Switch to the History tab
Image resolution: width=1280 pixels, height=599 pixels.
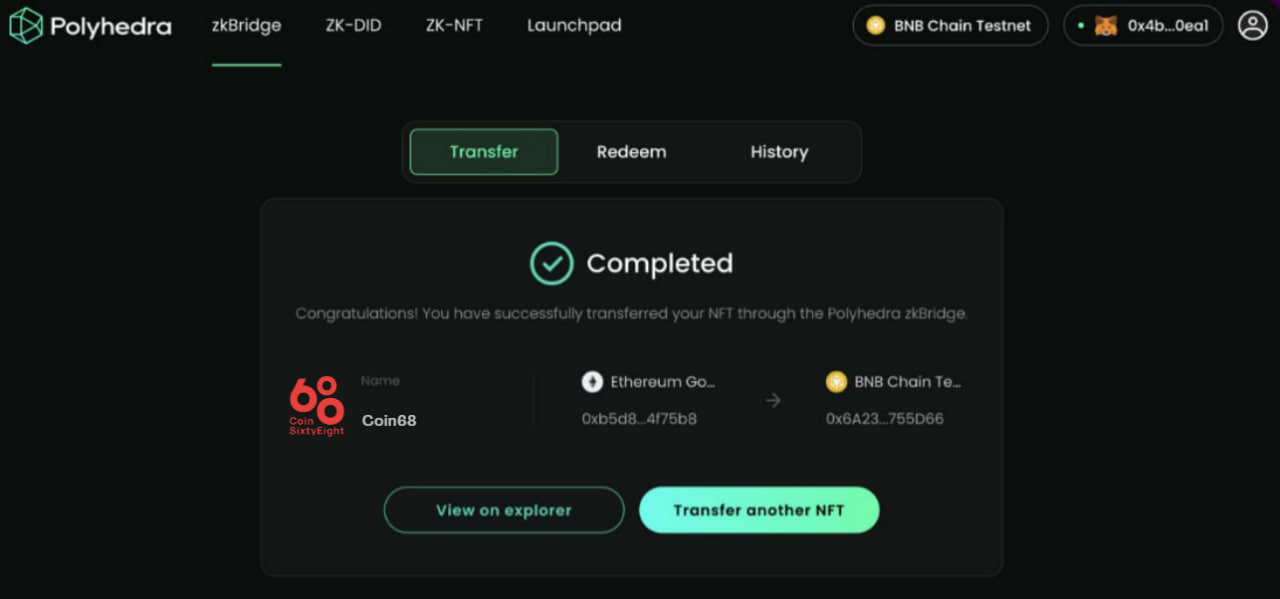click(779, 152)
